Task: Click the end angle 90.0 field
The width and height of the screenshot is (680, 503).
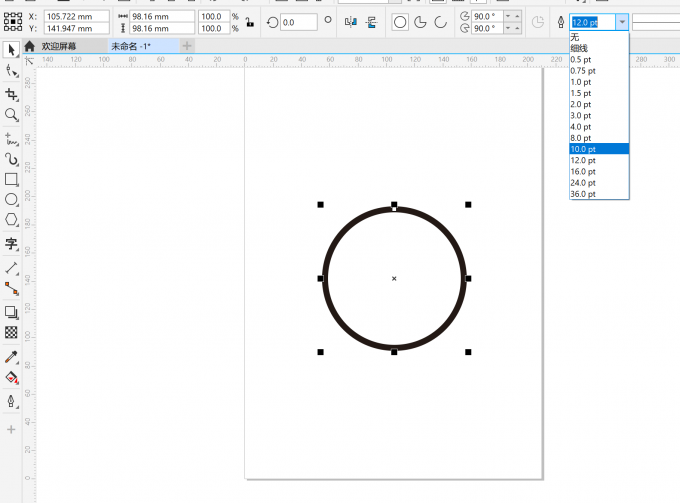Action: point(487,29)
